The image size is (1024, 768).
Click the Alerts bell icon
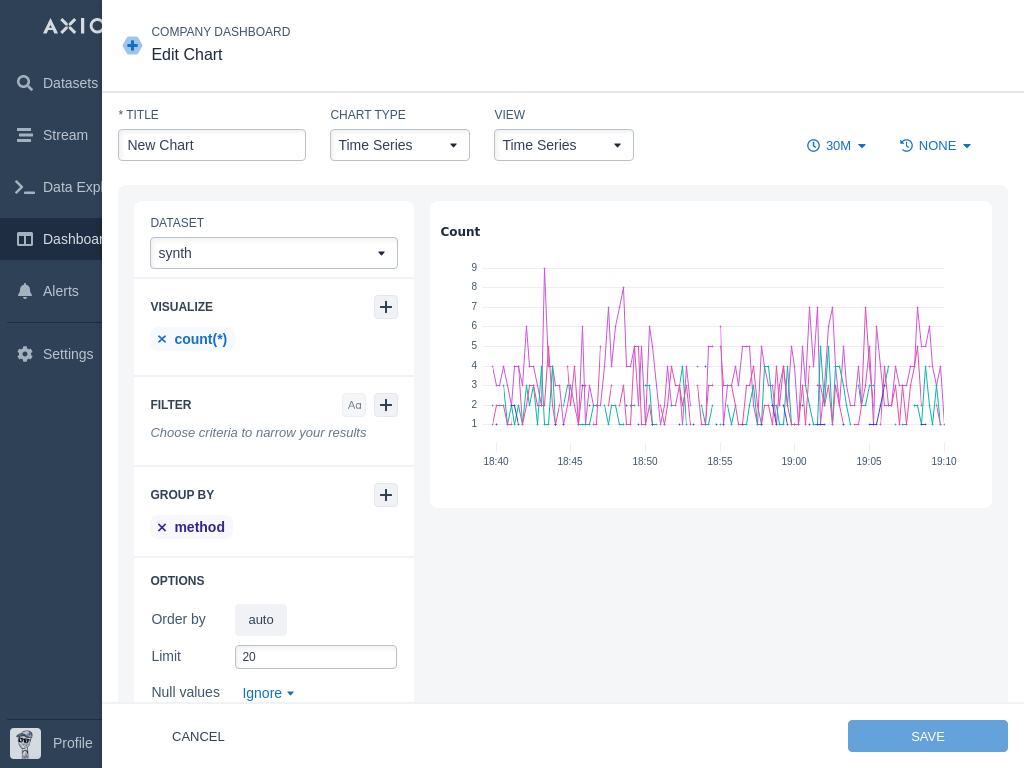(25, 291)
